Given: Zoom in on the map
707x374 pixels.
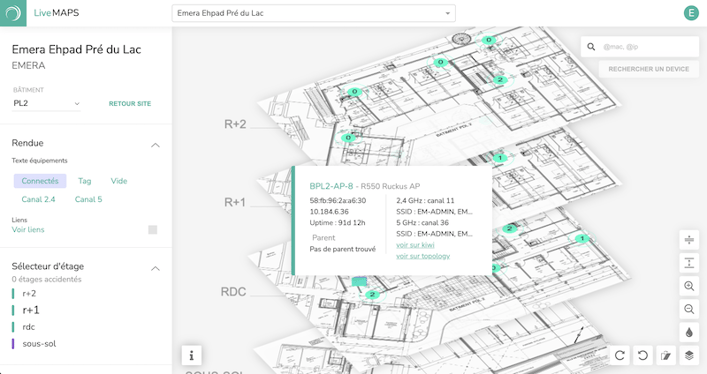Looking at the screenshot, I should pyautogui.click(x=689, y=286).
